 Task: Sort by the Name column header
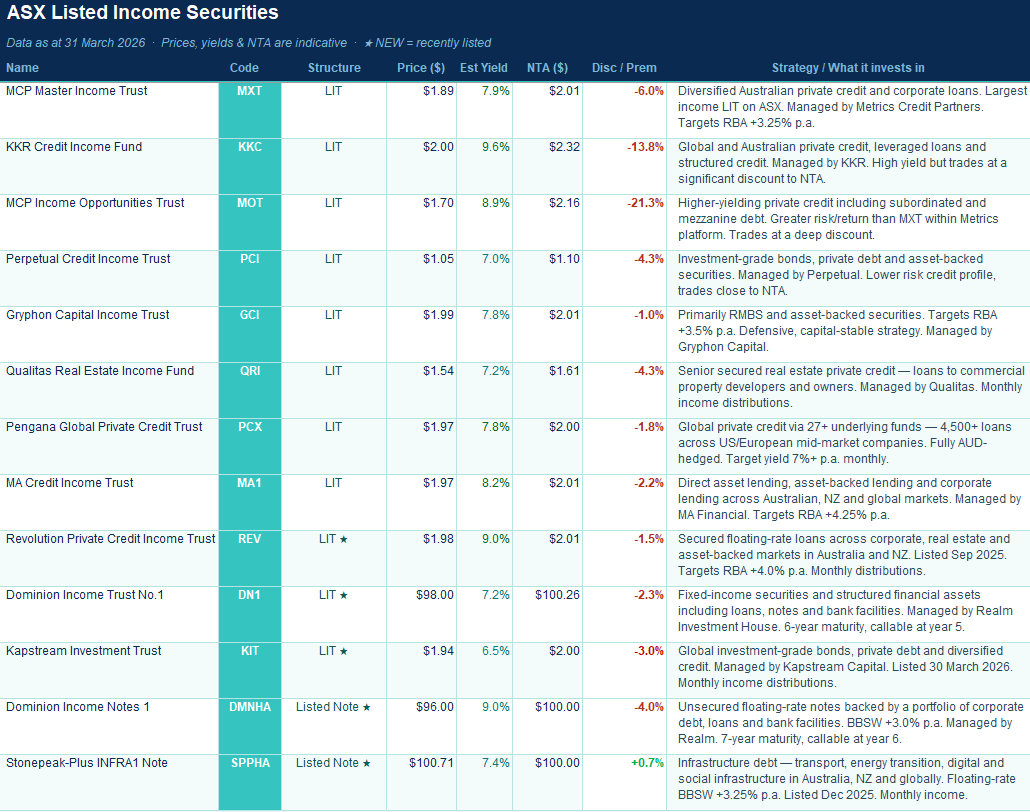coord(22,68)
